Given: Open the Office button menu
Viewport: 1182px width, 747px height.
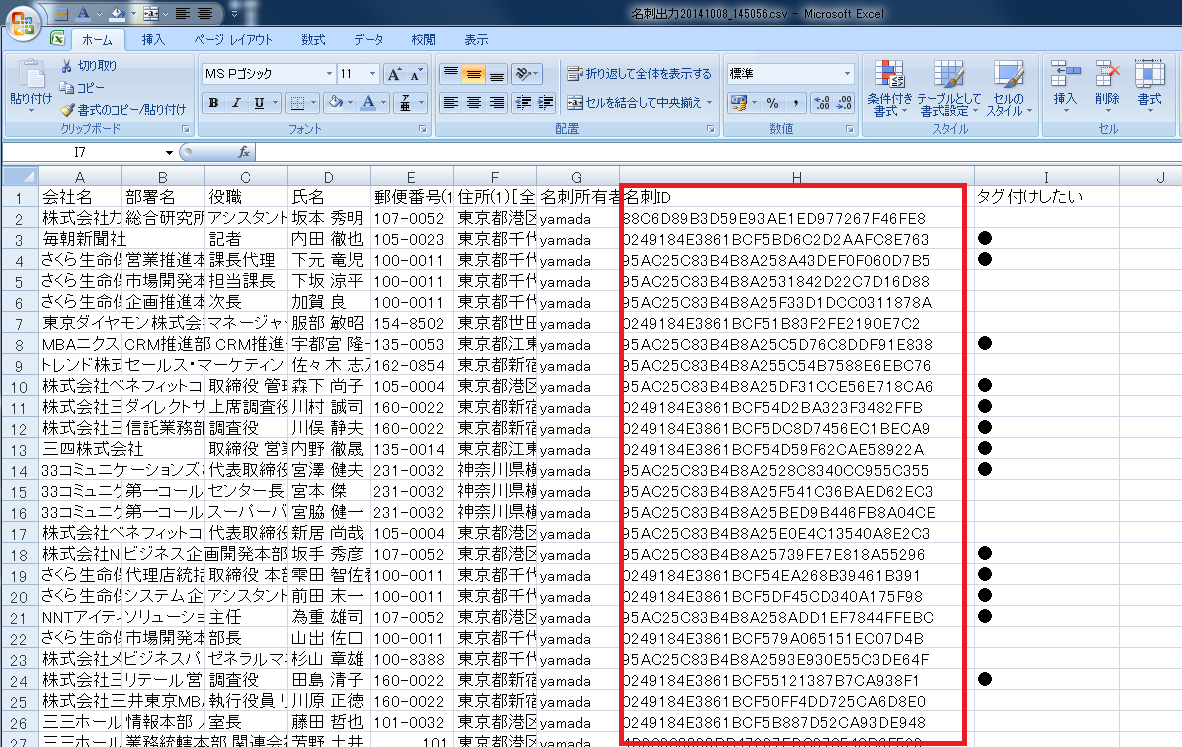Looking at the screenshot, I should [23, 23].
